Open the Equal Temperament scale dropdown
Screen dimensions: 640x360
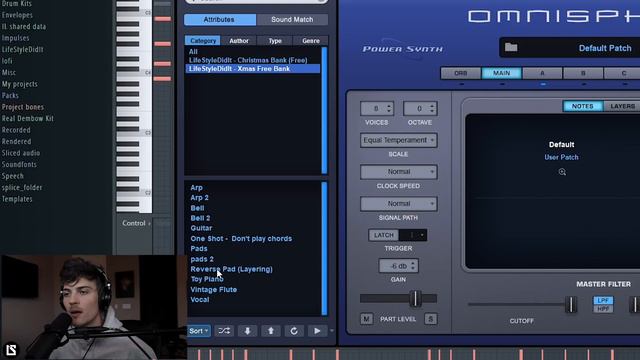(398, 140)
